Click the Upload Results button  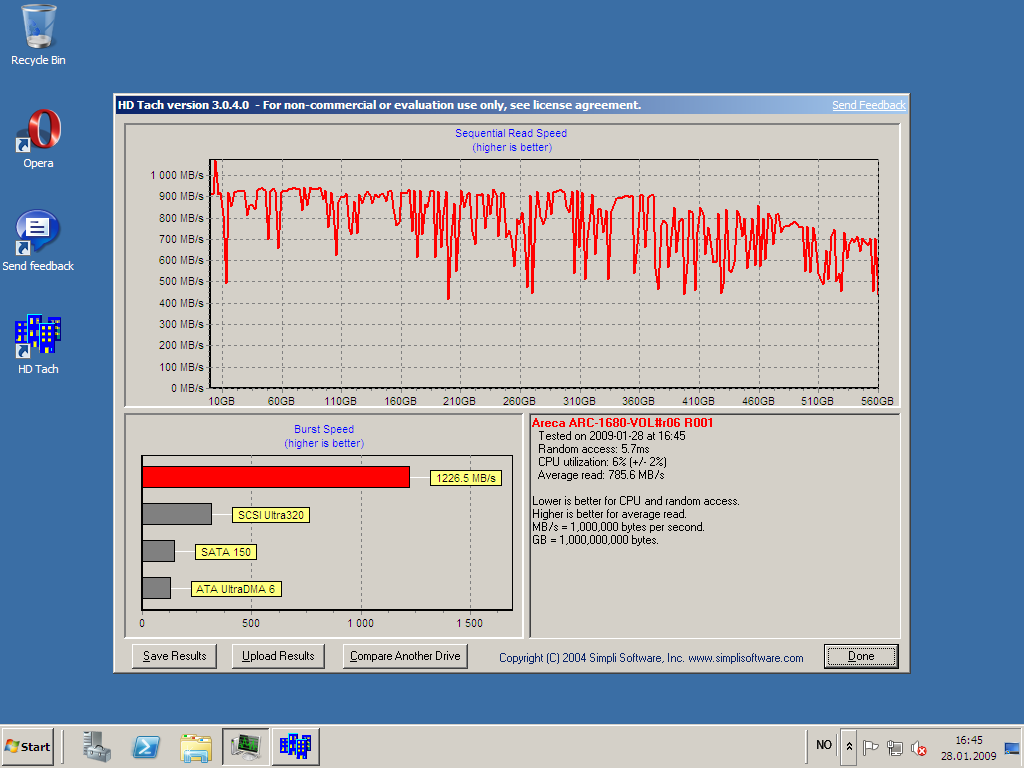pyautogui.click(x=278, y=656)
